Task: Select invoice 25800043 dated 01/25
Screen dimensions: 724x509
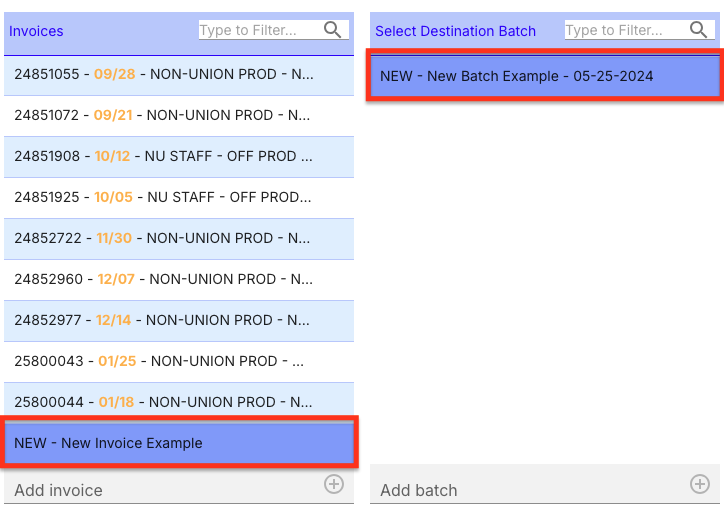Action: 179,362
